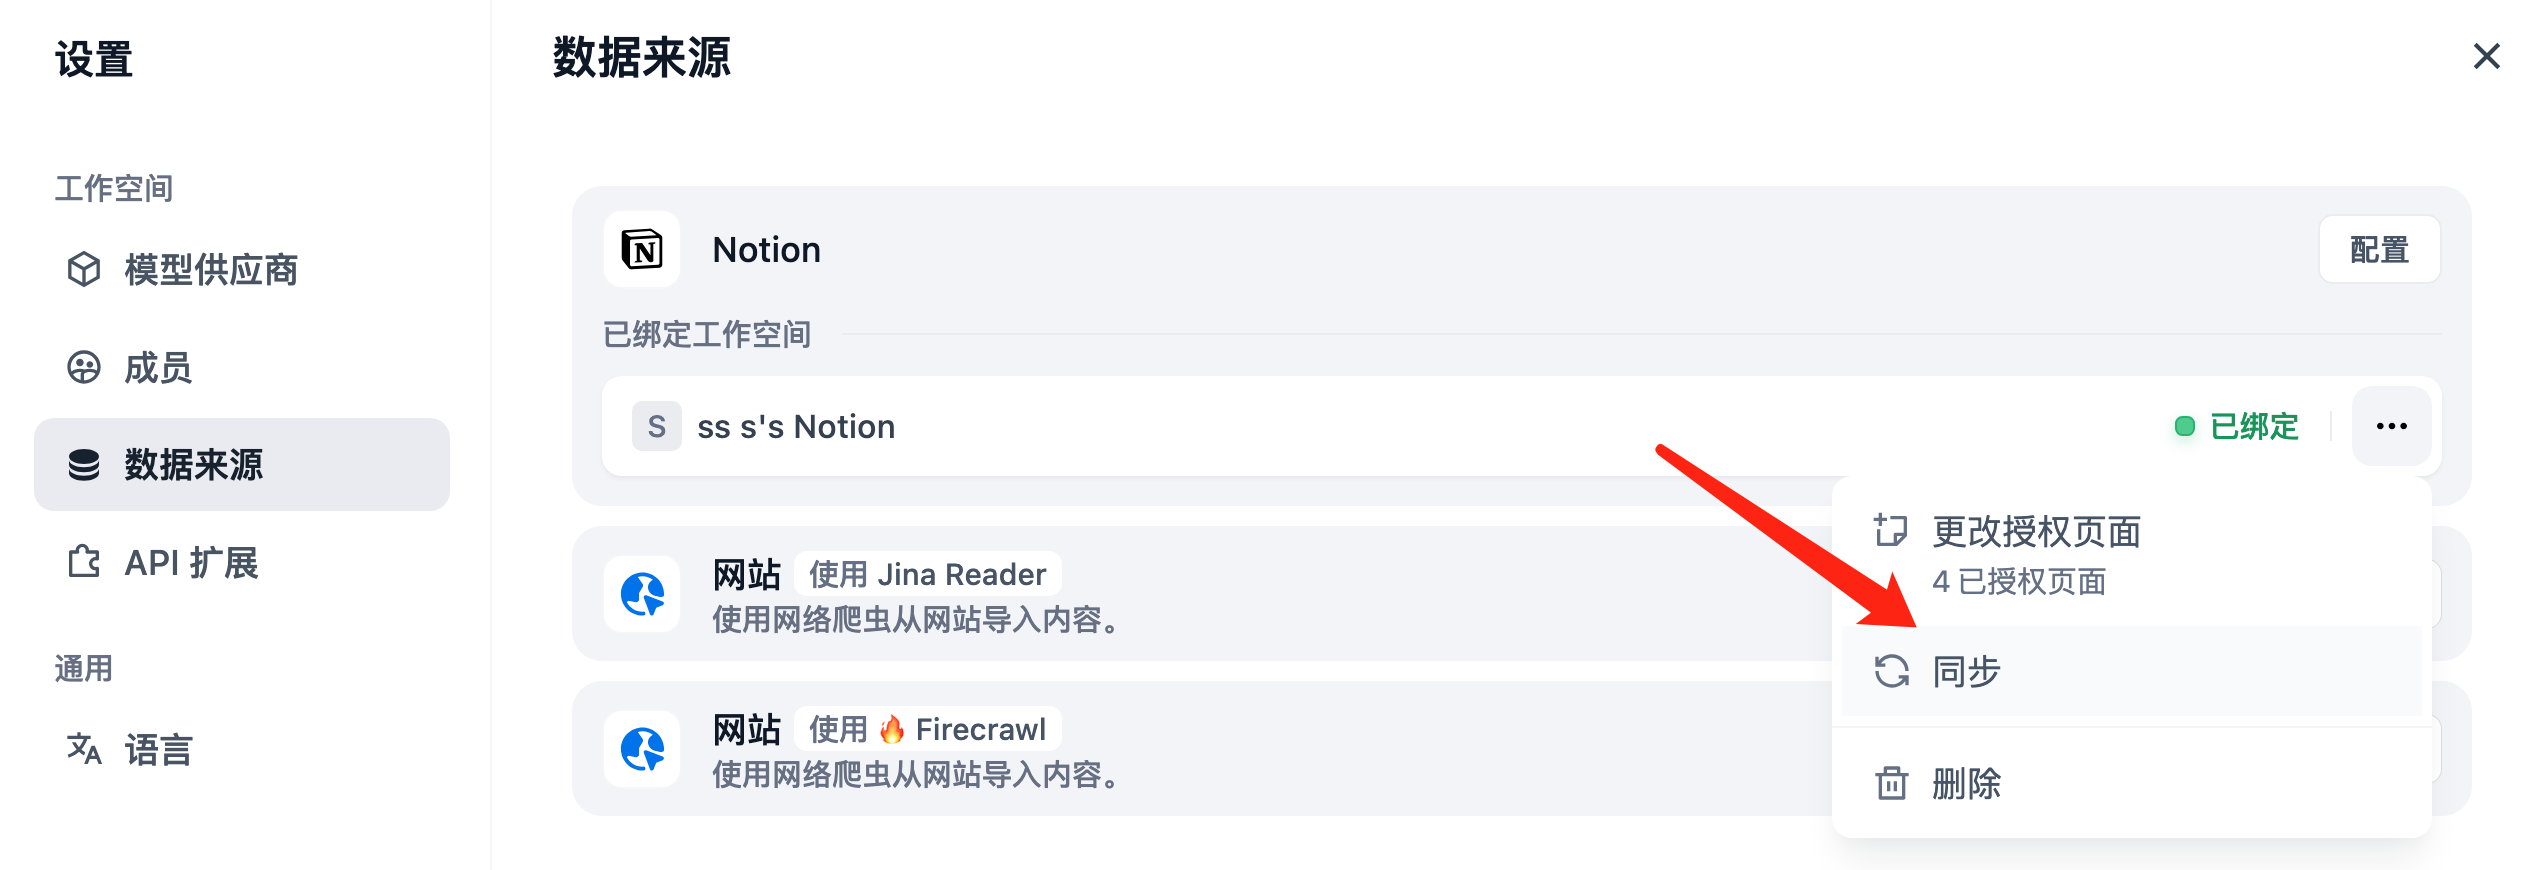Close the settings dialog with X

coord(2487,56)
